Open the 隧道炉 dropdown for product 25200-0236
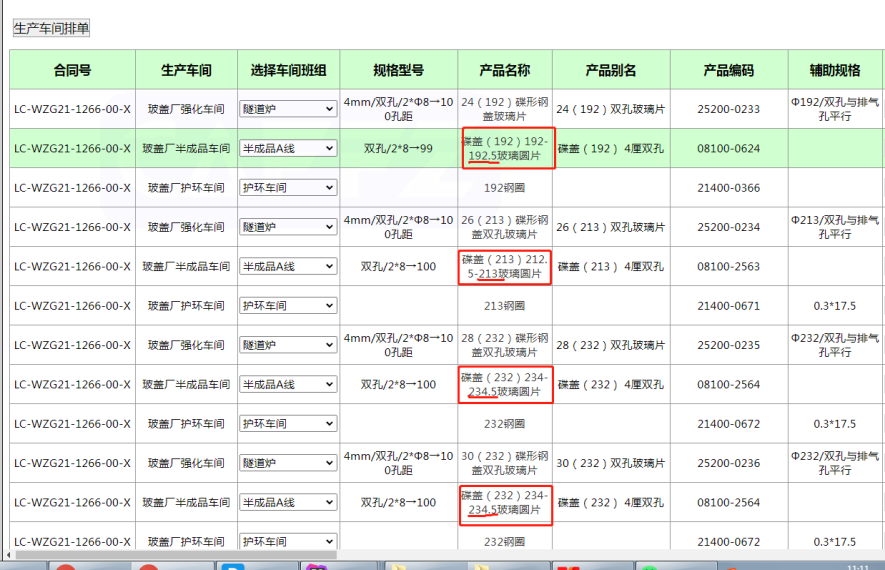Viewport: 885px width, 570px height. 288,463
